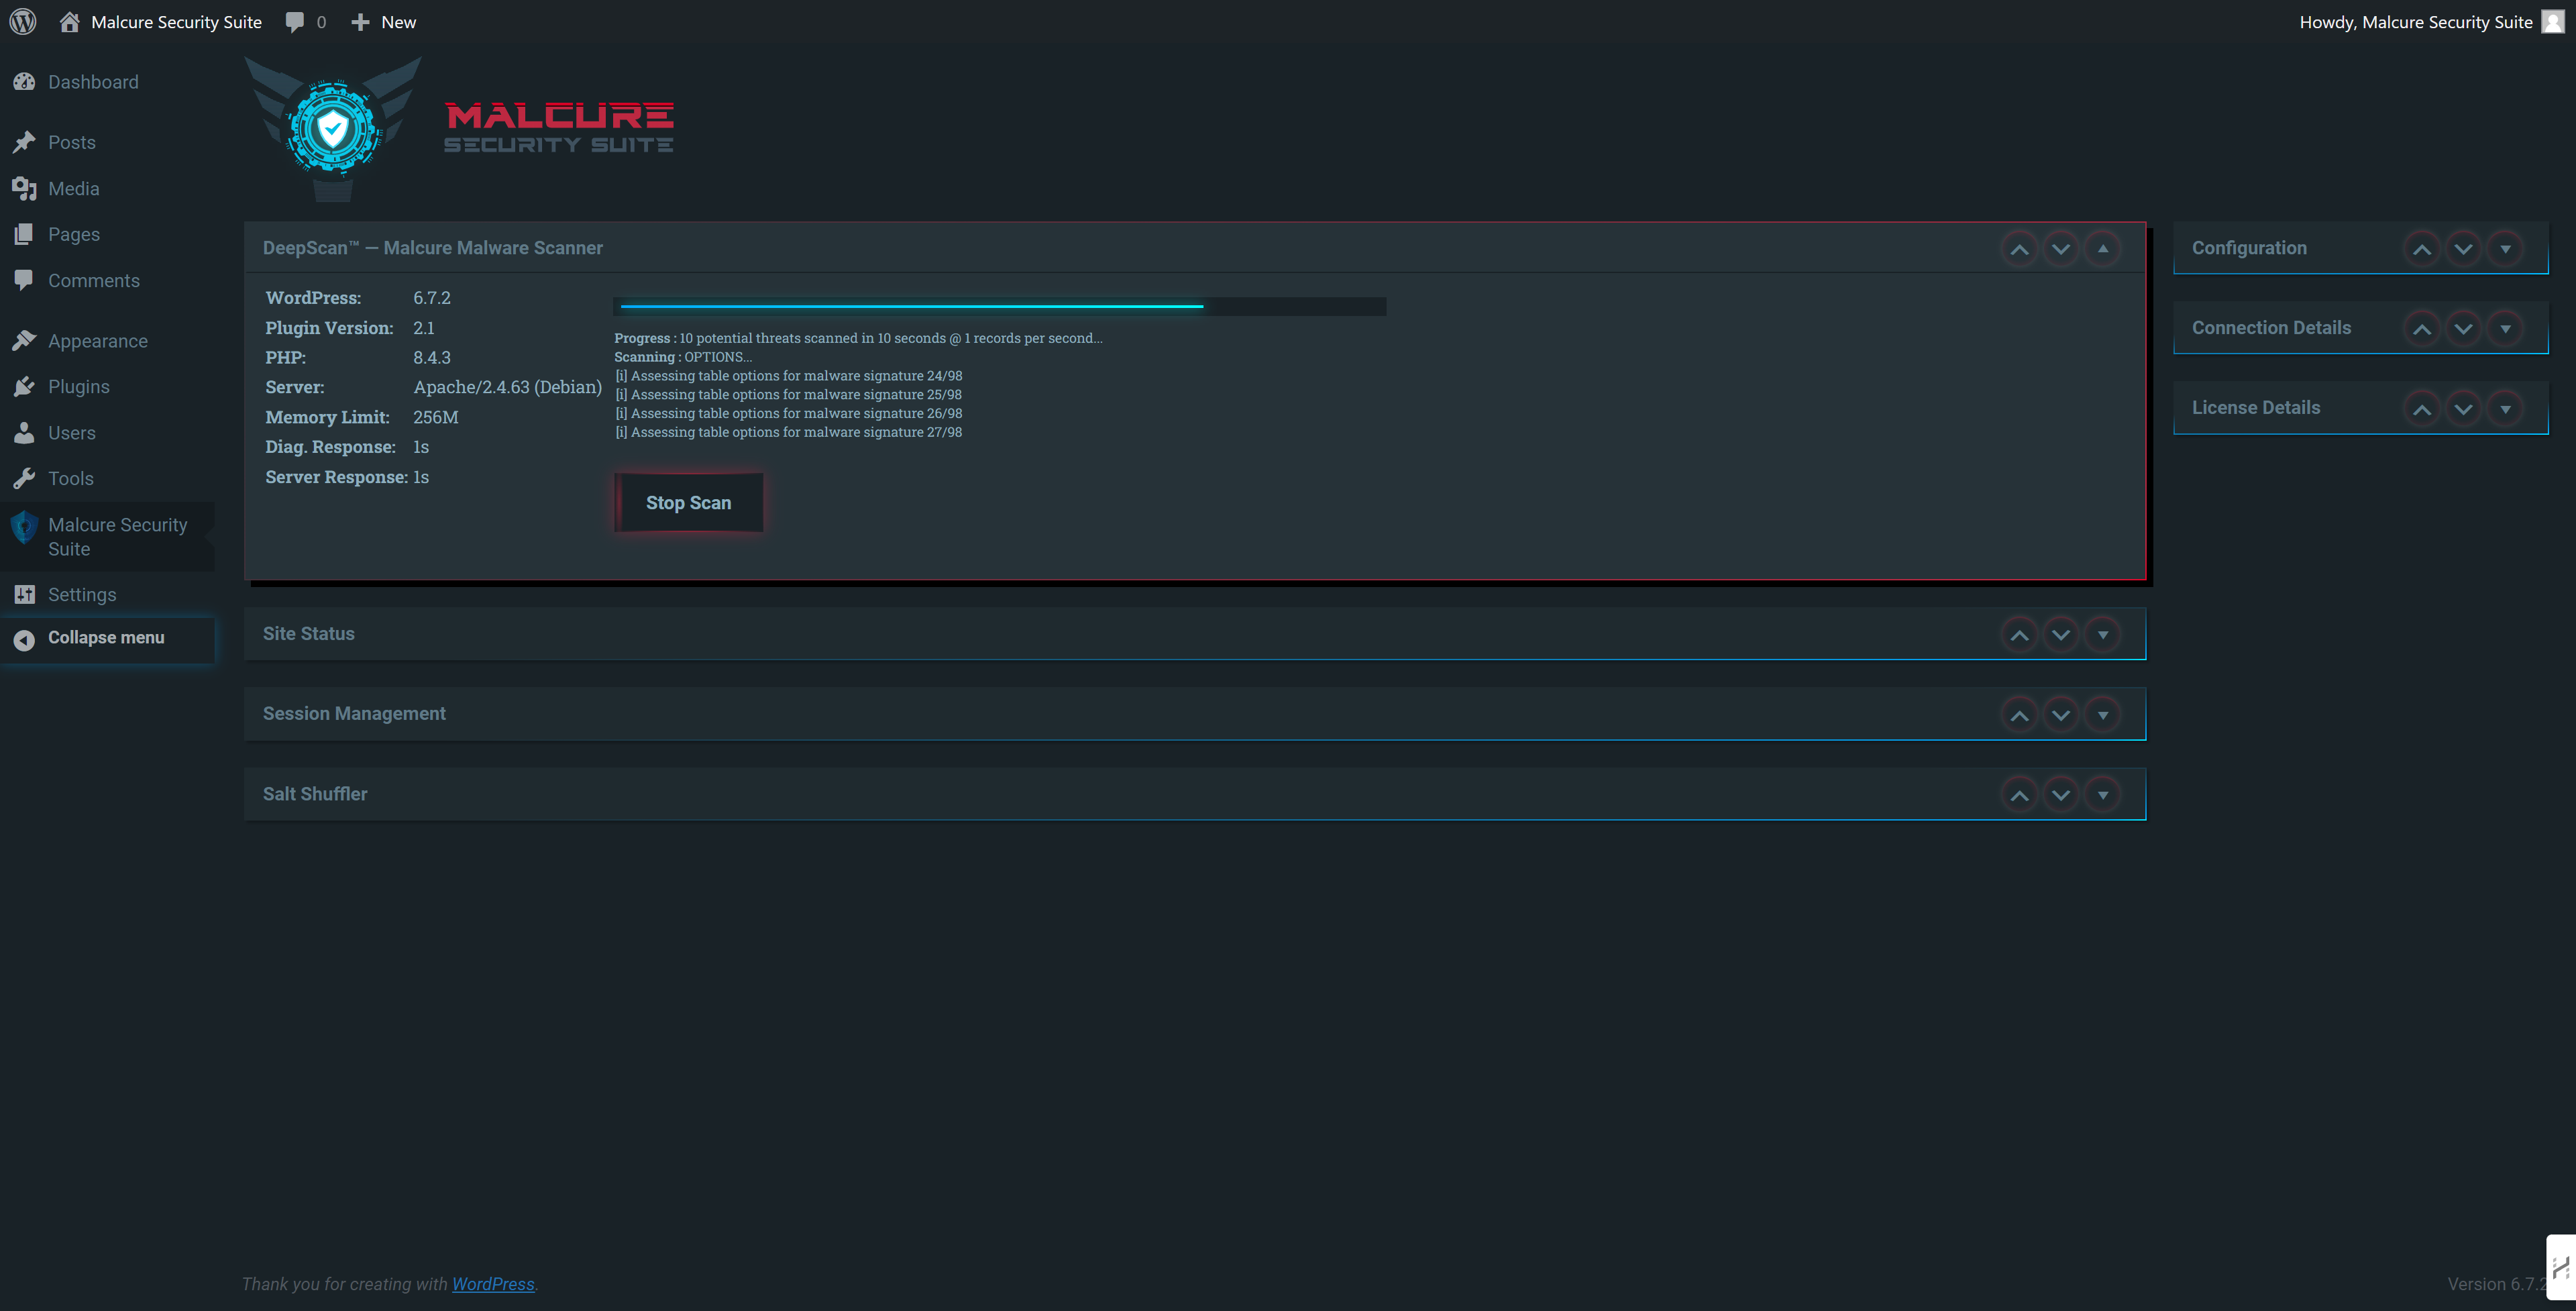Click the comments bubble icon in admin bar

tap(295, 22)
